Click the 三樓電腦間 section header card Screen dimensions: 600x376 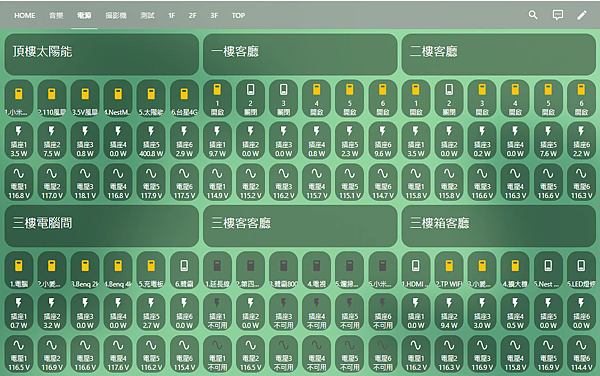[101, 226]
